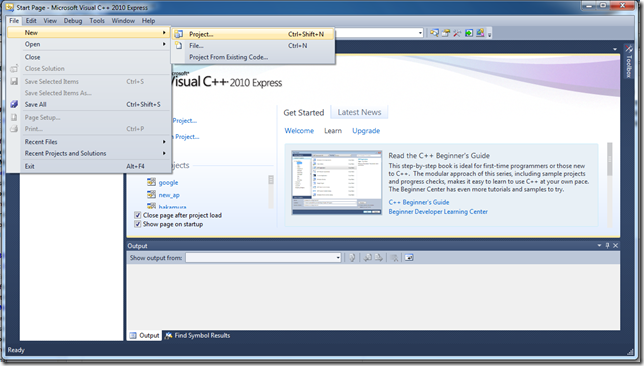Image resolution: width=644 pixels, height=366 pixels.
Task: Switch to the Latest News tab
Action: 359,112
